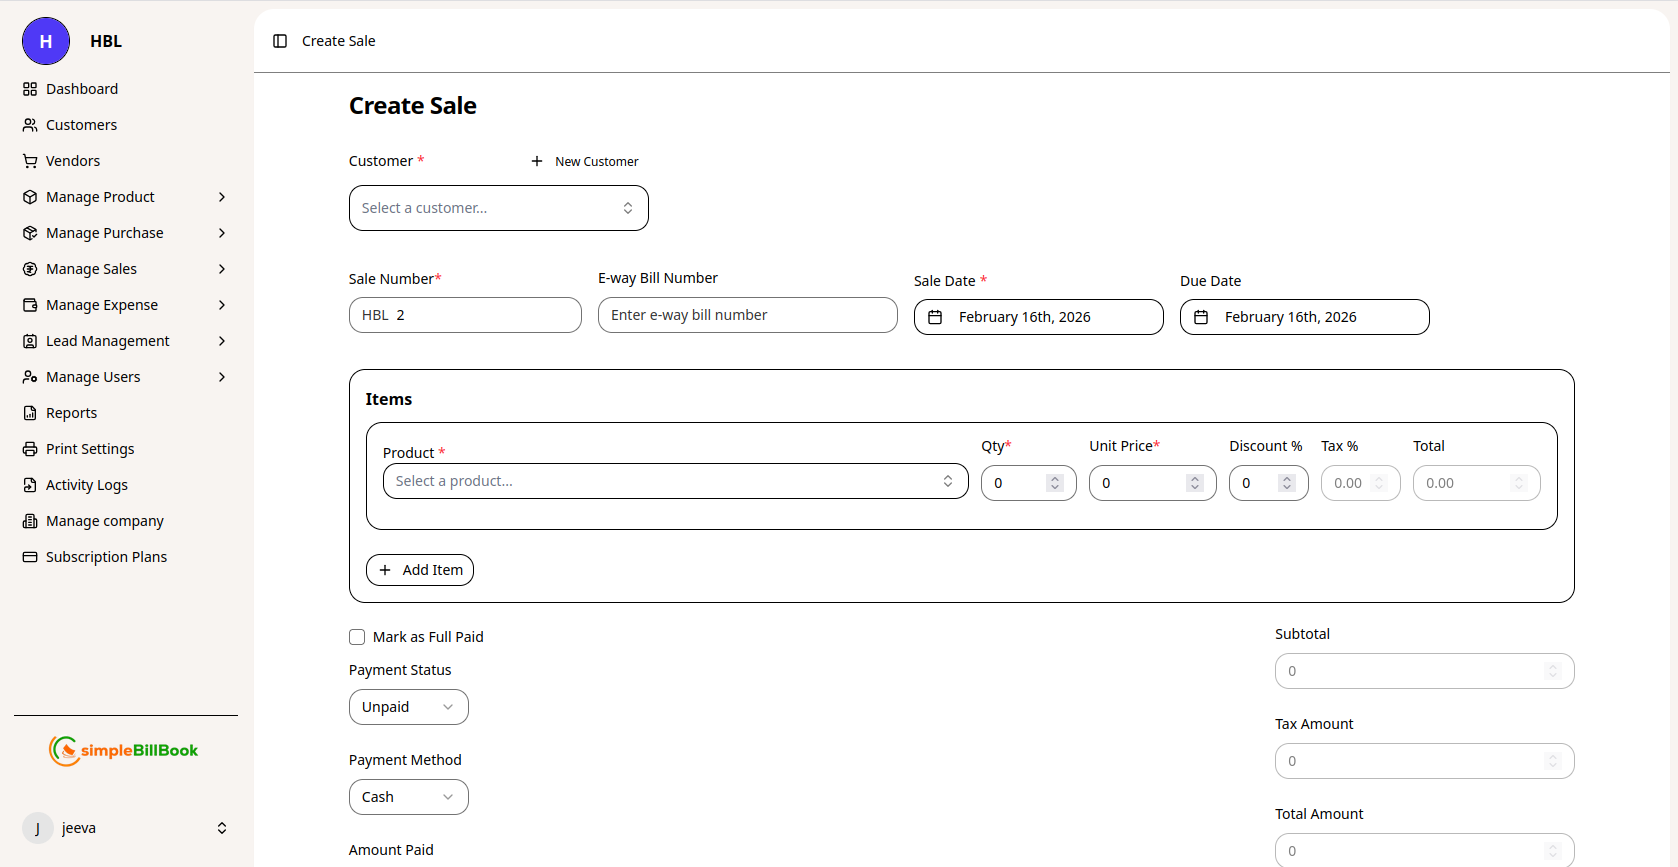Toggle the sidebar panel icon

pyautogui.click(x=280, y=41)
